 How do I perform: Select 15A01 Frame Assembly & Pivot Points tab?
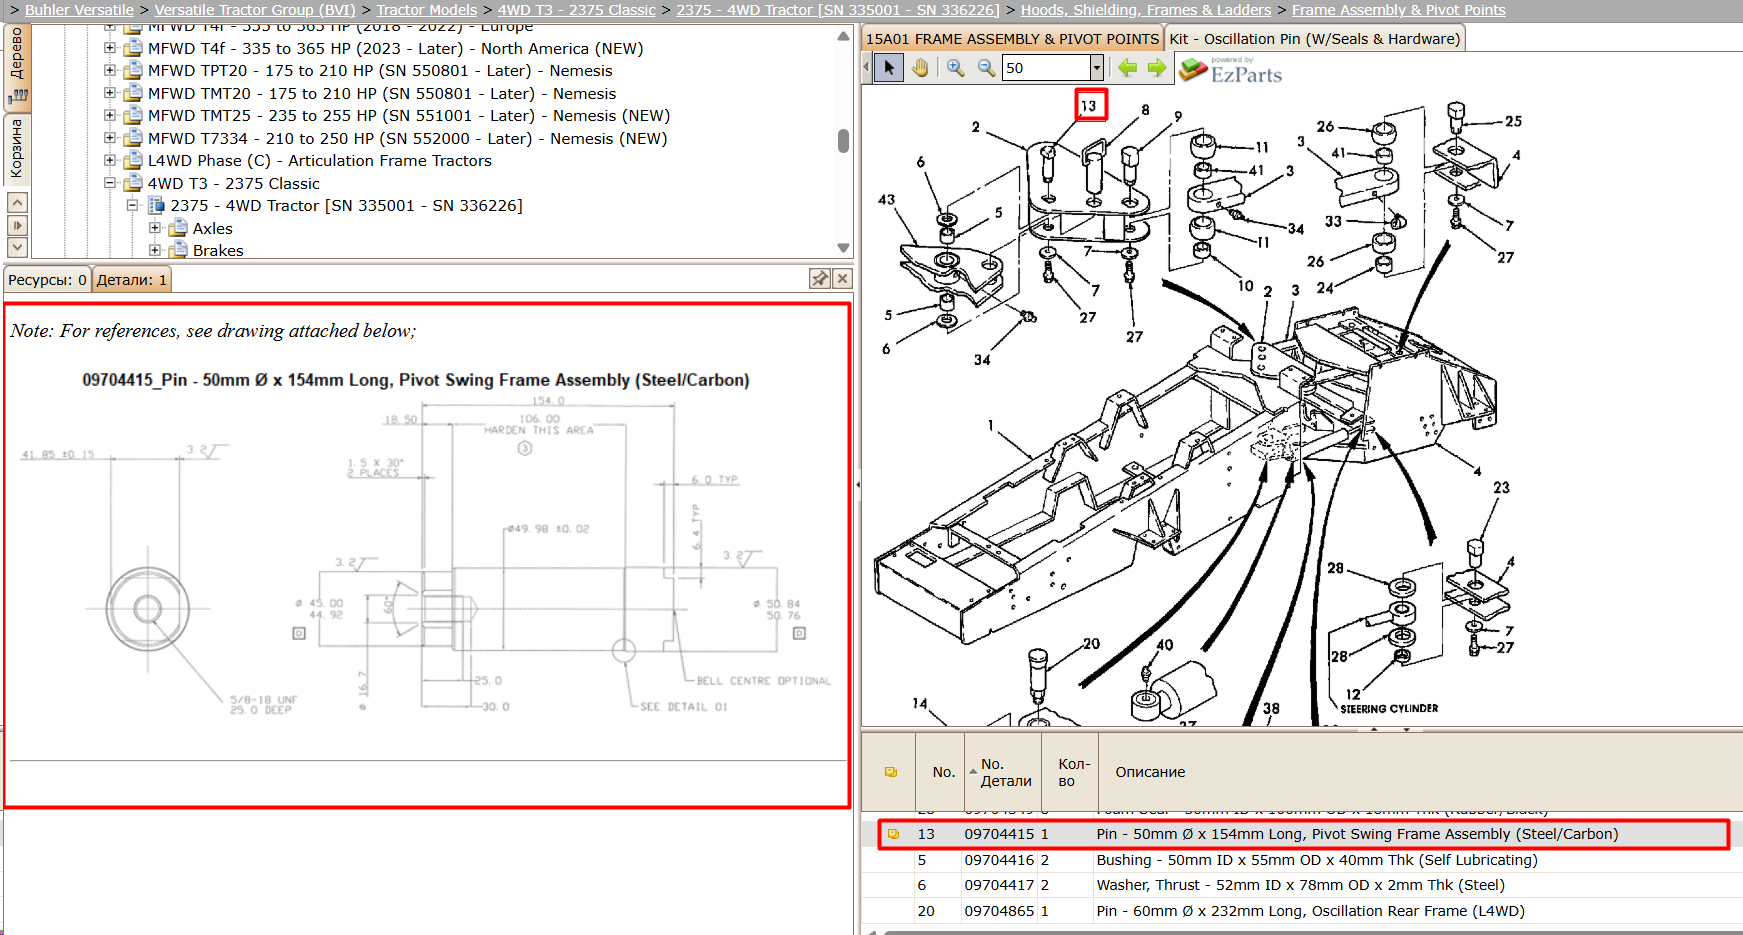pyautogui.click(x=1012, y=39)
